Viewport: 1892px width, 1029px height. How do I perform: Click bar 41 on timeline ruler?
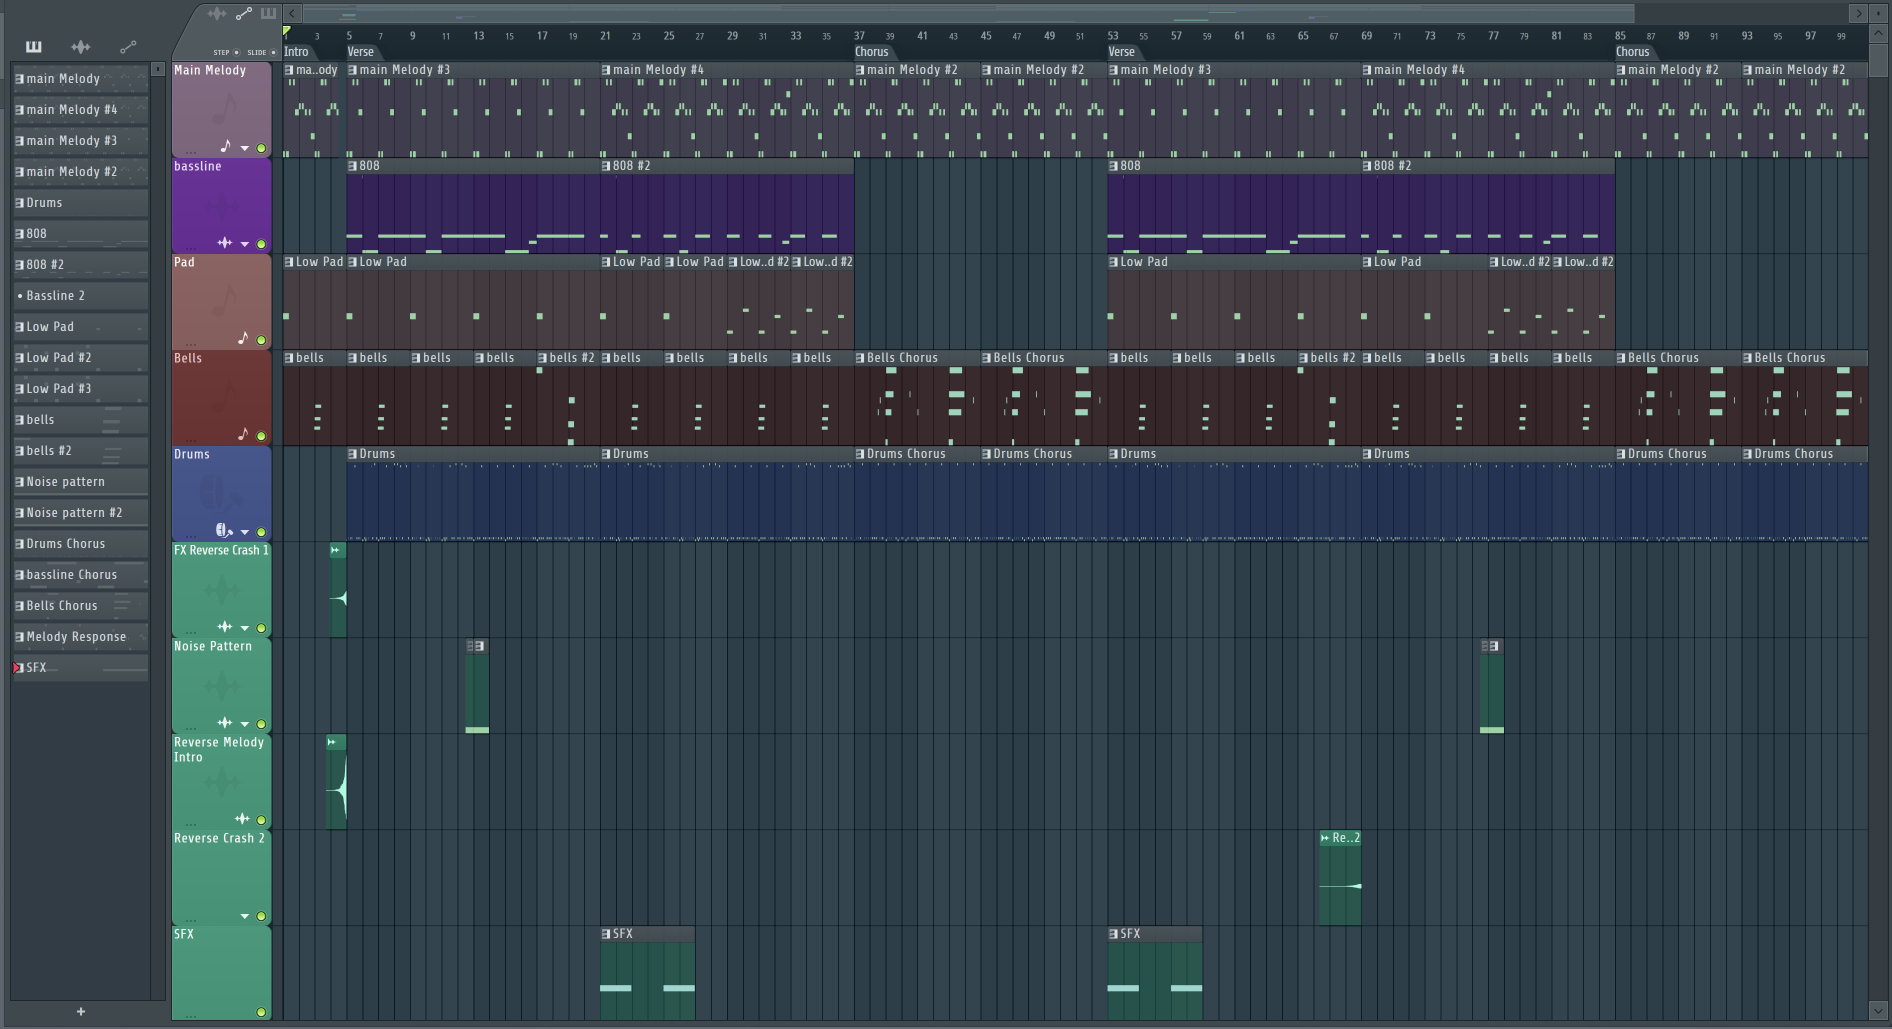[922, 35]
